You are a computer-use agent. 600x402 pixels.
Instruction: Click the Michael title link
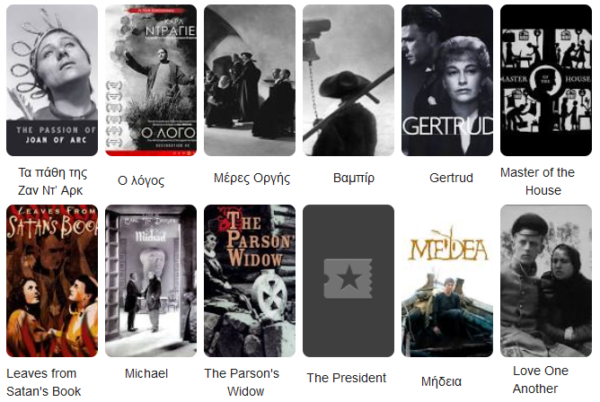(146, 373)
